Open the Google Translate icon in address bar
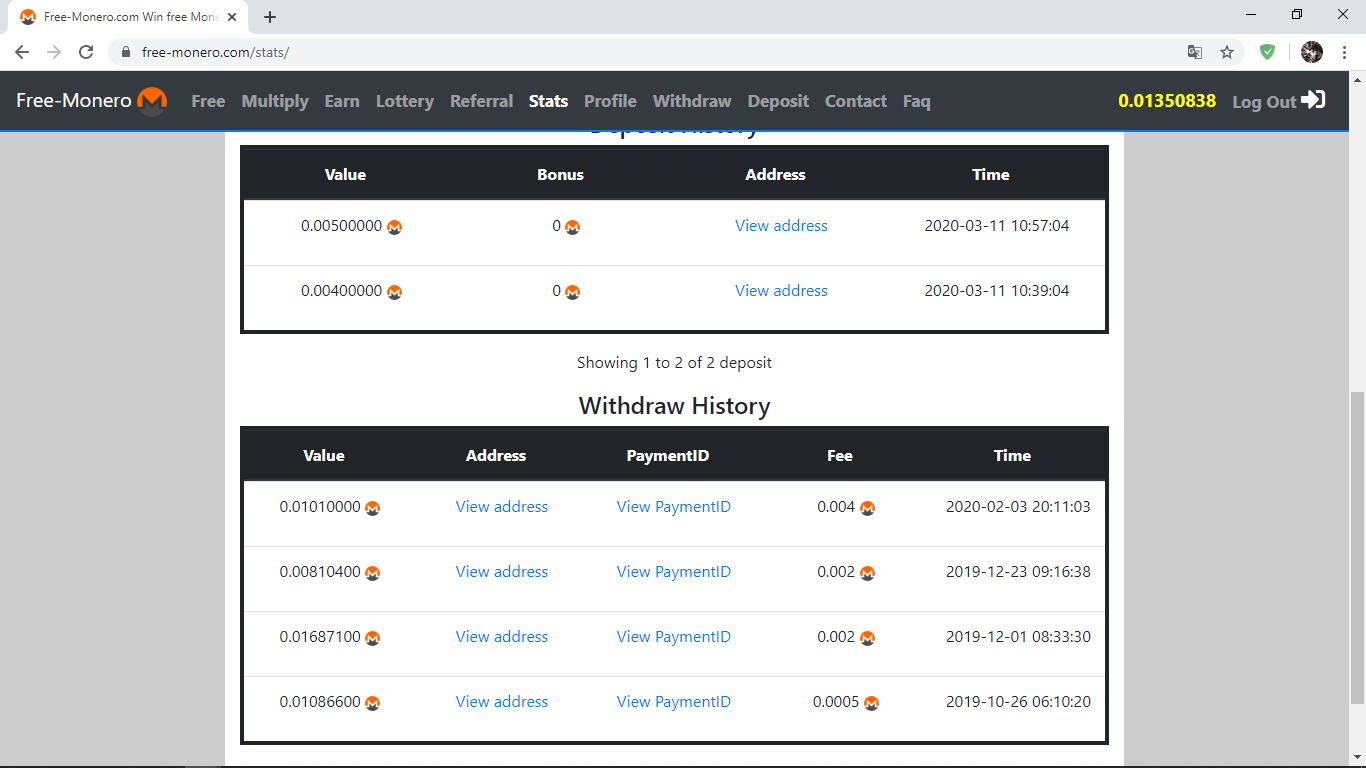The image size is (1366, 768). coord(1195,52)
